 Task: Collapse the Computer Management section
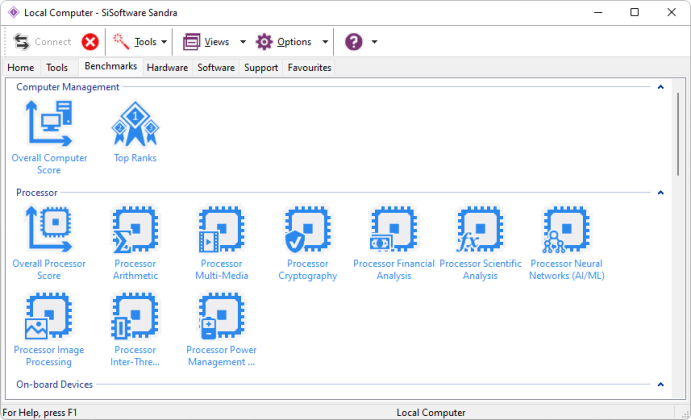(661, 87)
